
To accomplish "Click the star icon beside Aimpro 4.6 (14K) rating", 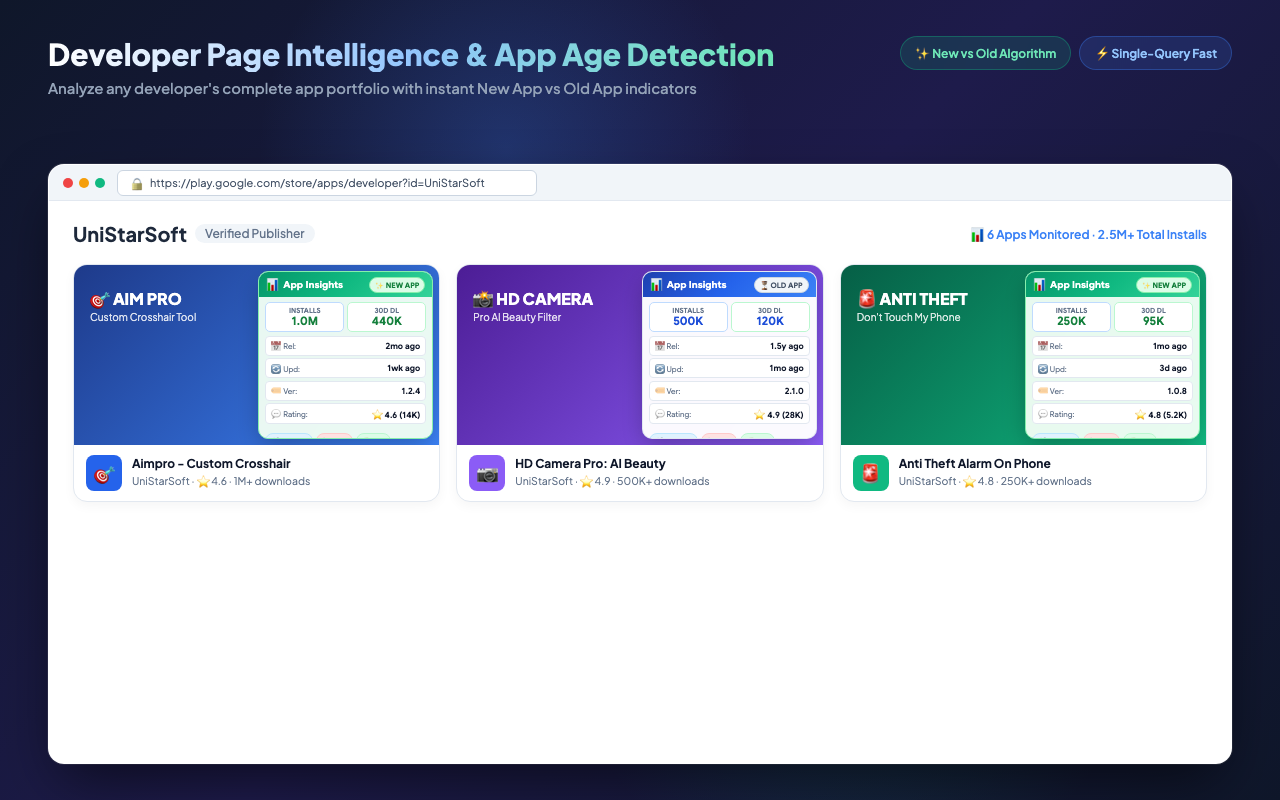I will [x=377, y=414].
